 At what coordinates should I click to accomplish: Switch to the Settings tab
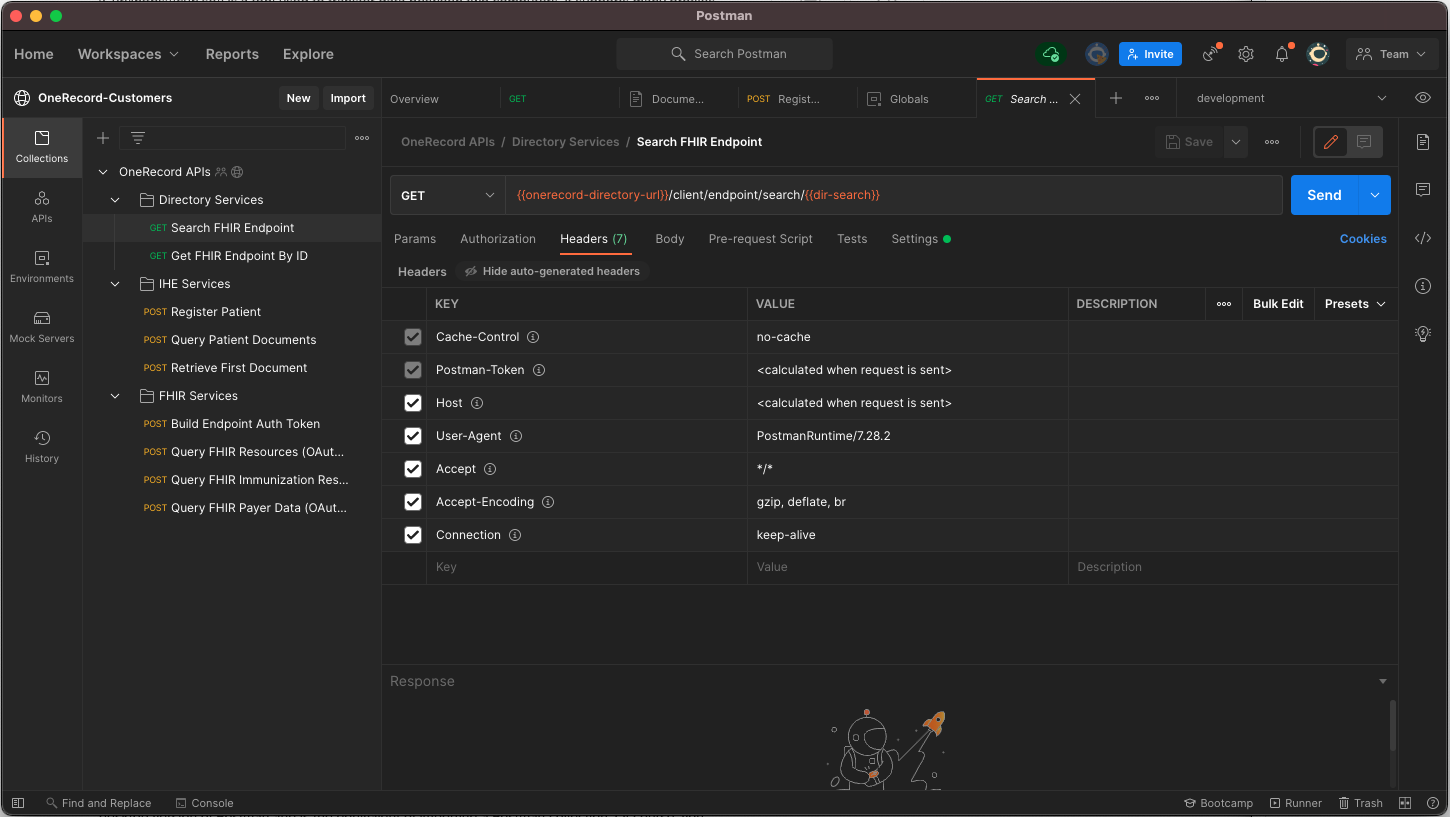point(921,239)
